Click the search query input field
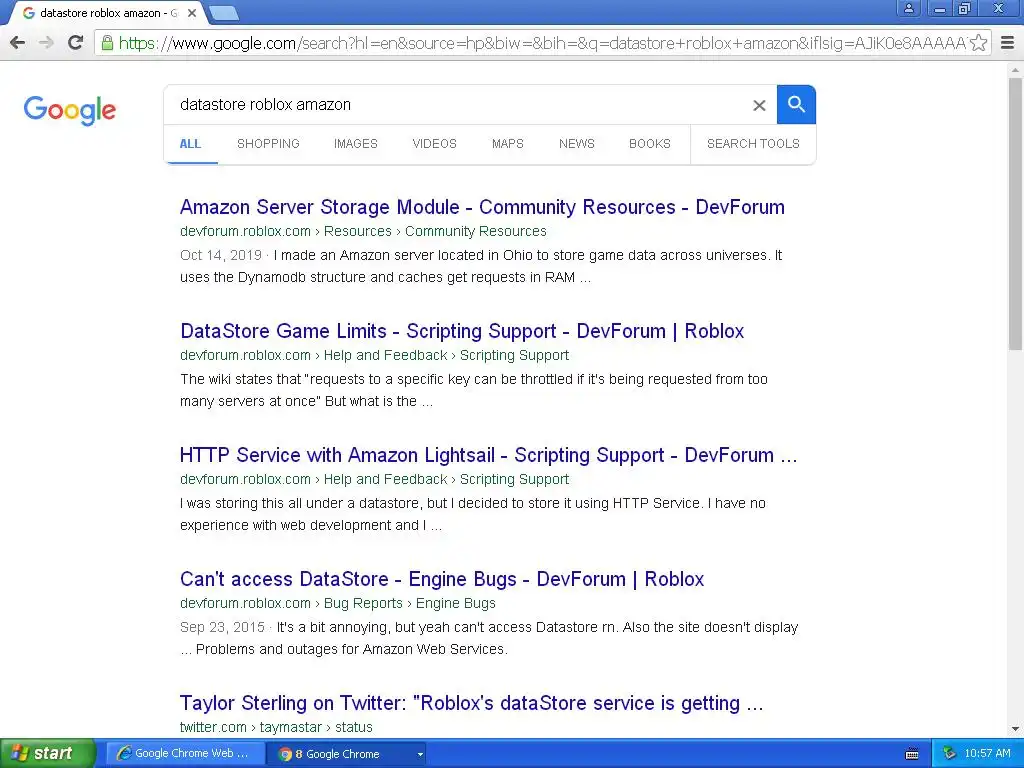 pyautogui.click(x=457, y=104)
